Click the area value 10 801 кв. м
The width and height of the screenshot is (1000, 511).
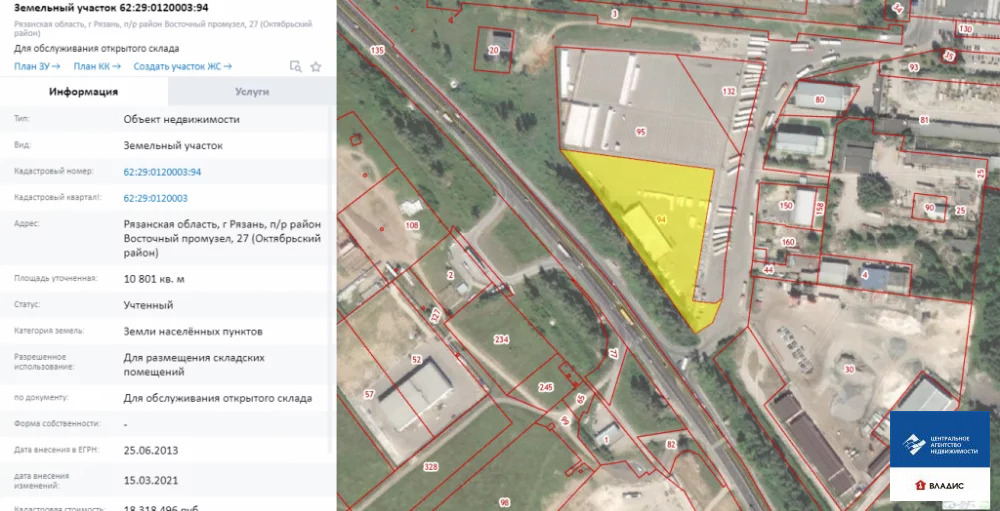click(x=154, y=279)
